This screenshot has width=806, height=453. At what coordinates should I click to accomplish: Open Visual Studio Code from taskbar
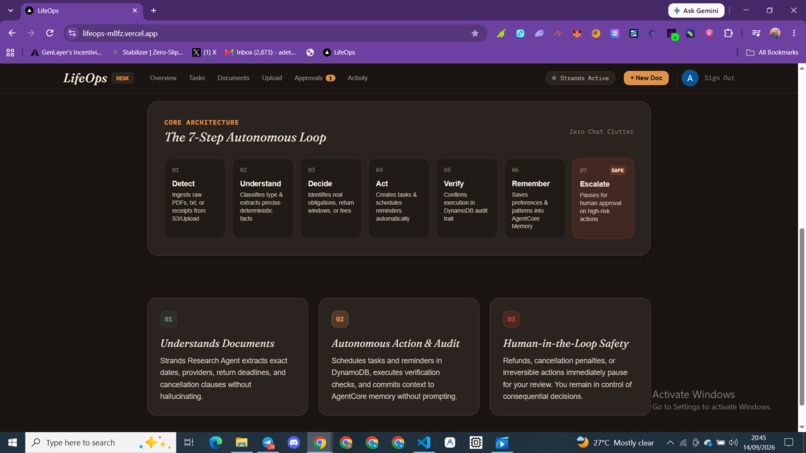[424, 442]
